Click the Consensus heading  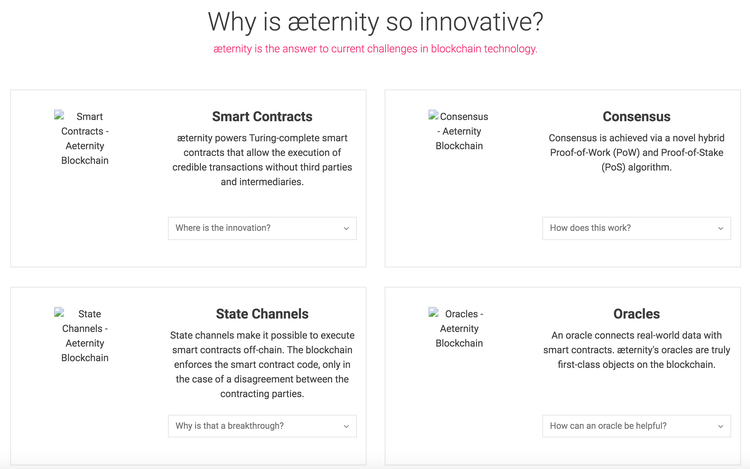point(636,117)
